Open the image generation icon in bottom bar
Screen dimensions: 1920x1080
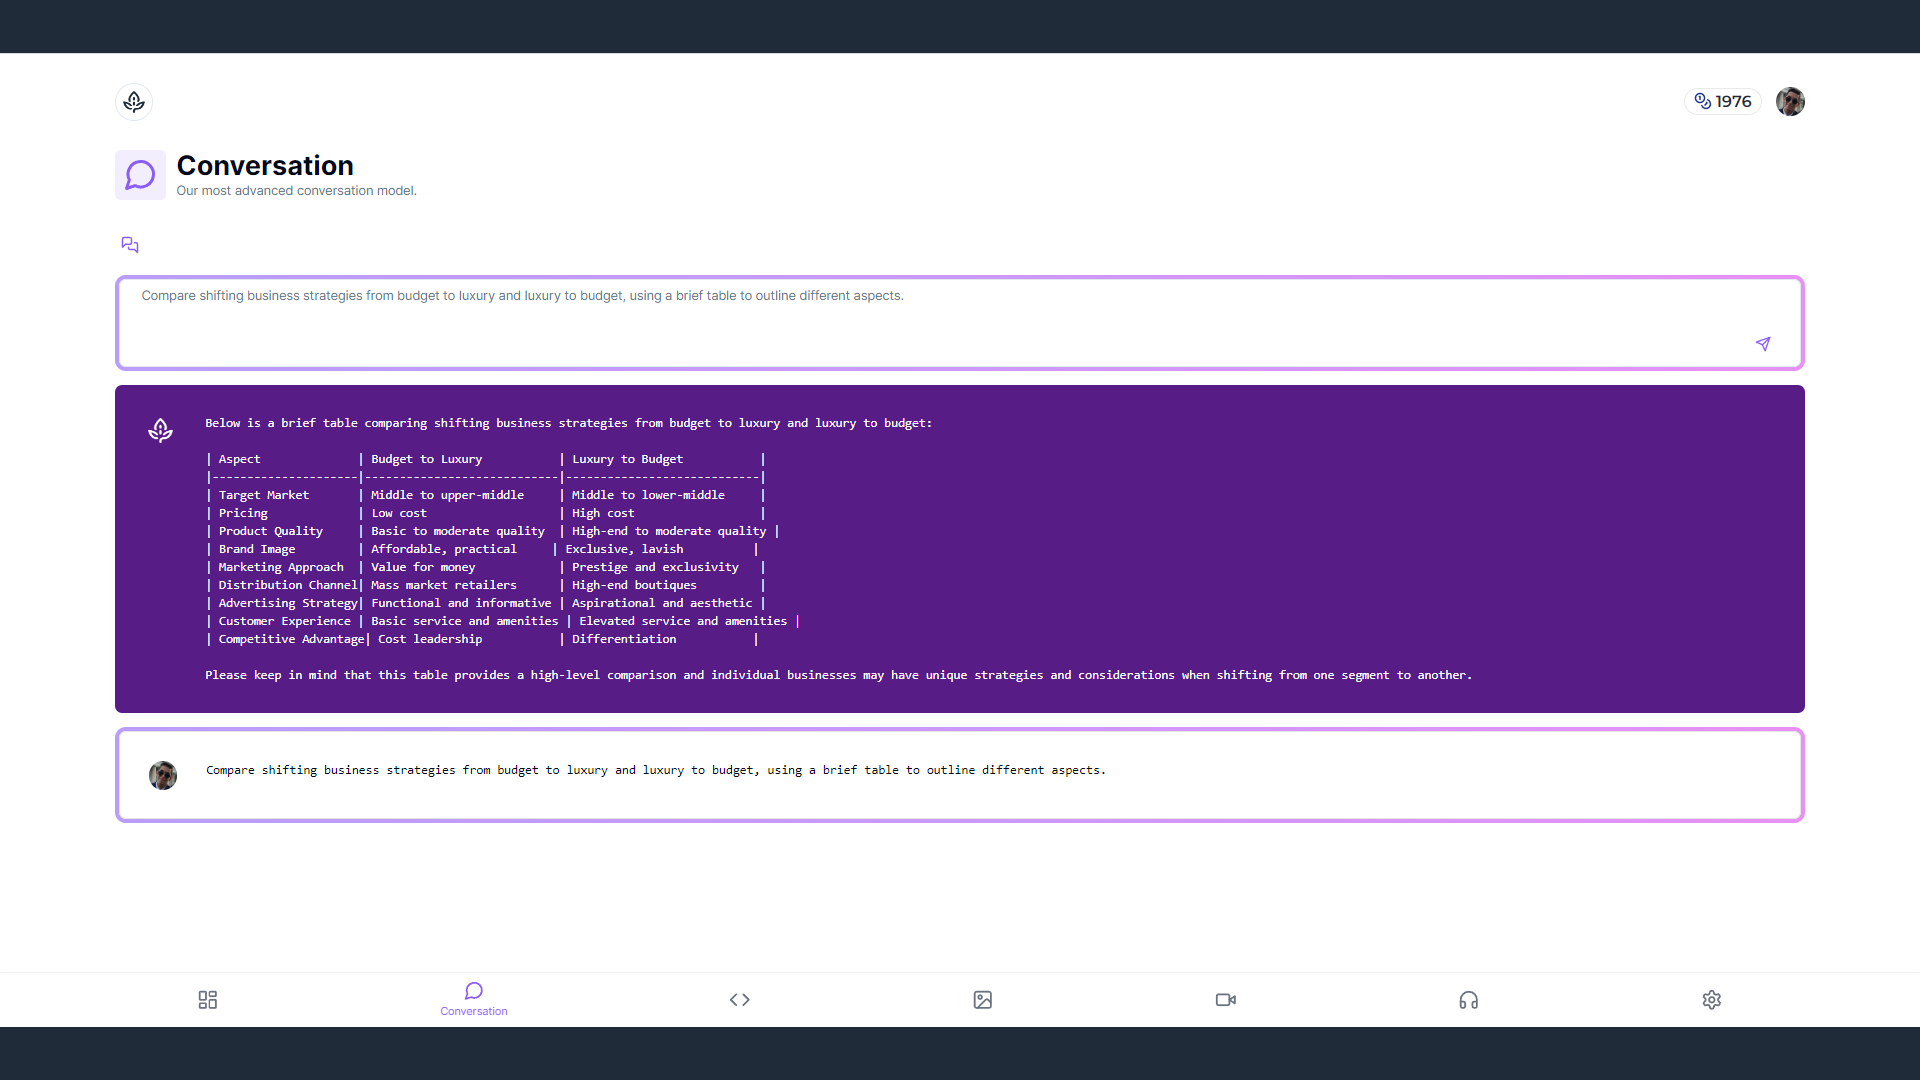pos(983,1000)
